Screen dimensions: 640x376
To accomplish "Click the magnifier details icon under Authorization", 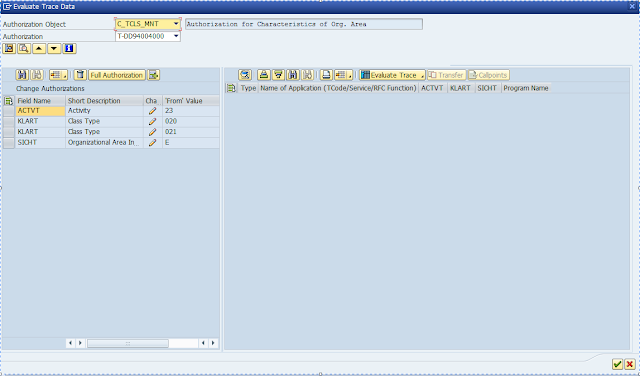I will [24, 49].
